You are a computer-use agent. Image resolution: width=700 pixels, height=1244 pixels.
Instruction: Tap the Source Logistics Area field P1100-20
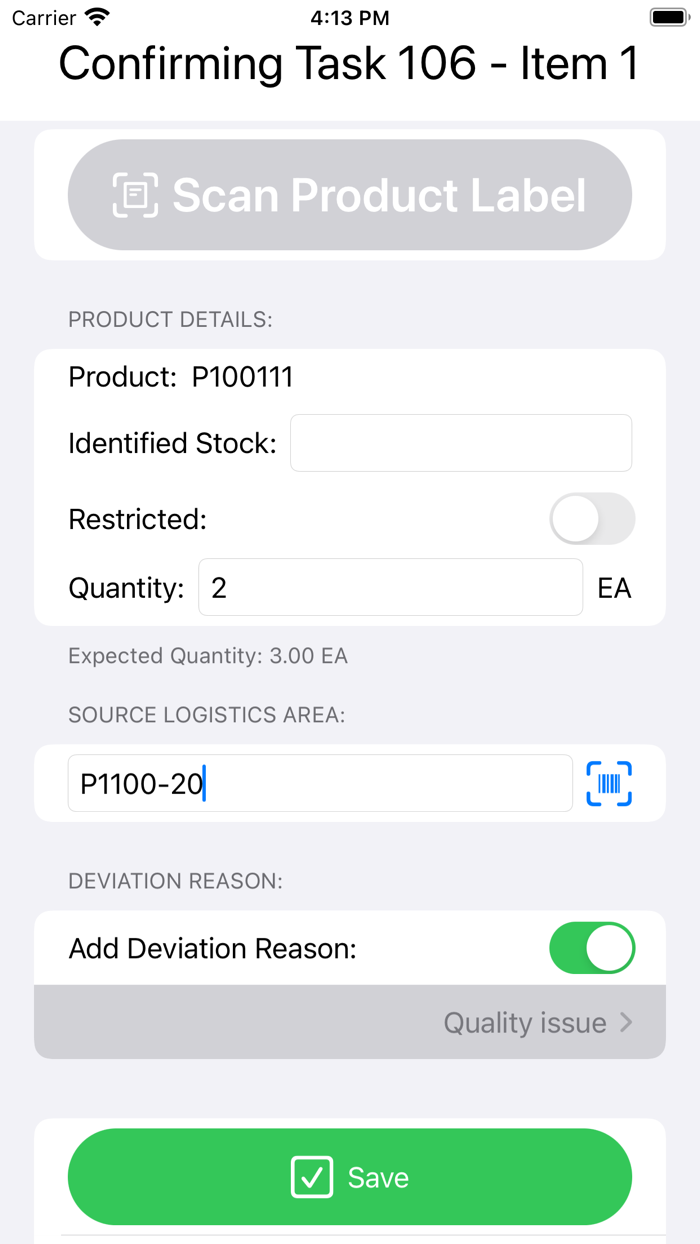(x=320, y=784)
